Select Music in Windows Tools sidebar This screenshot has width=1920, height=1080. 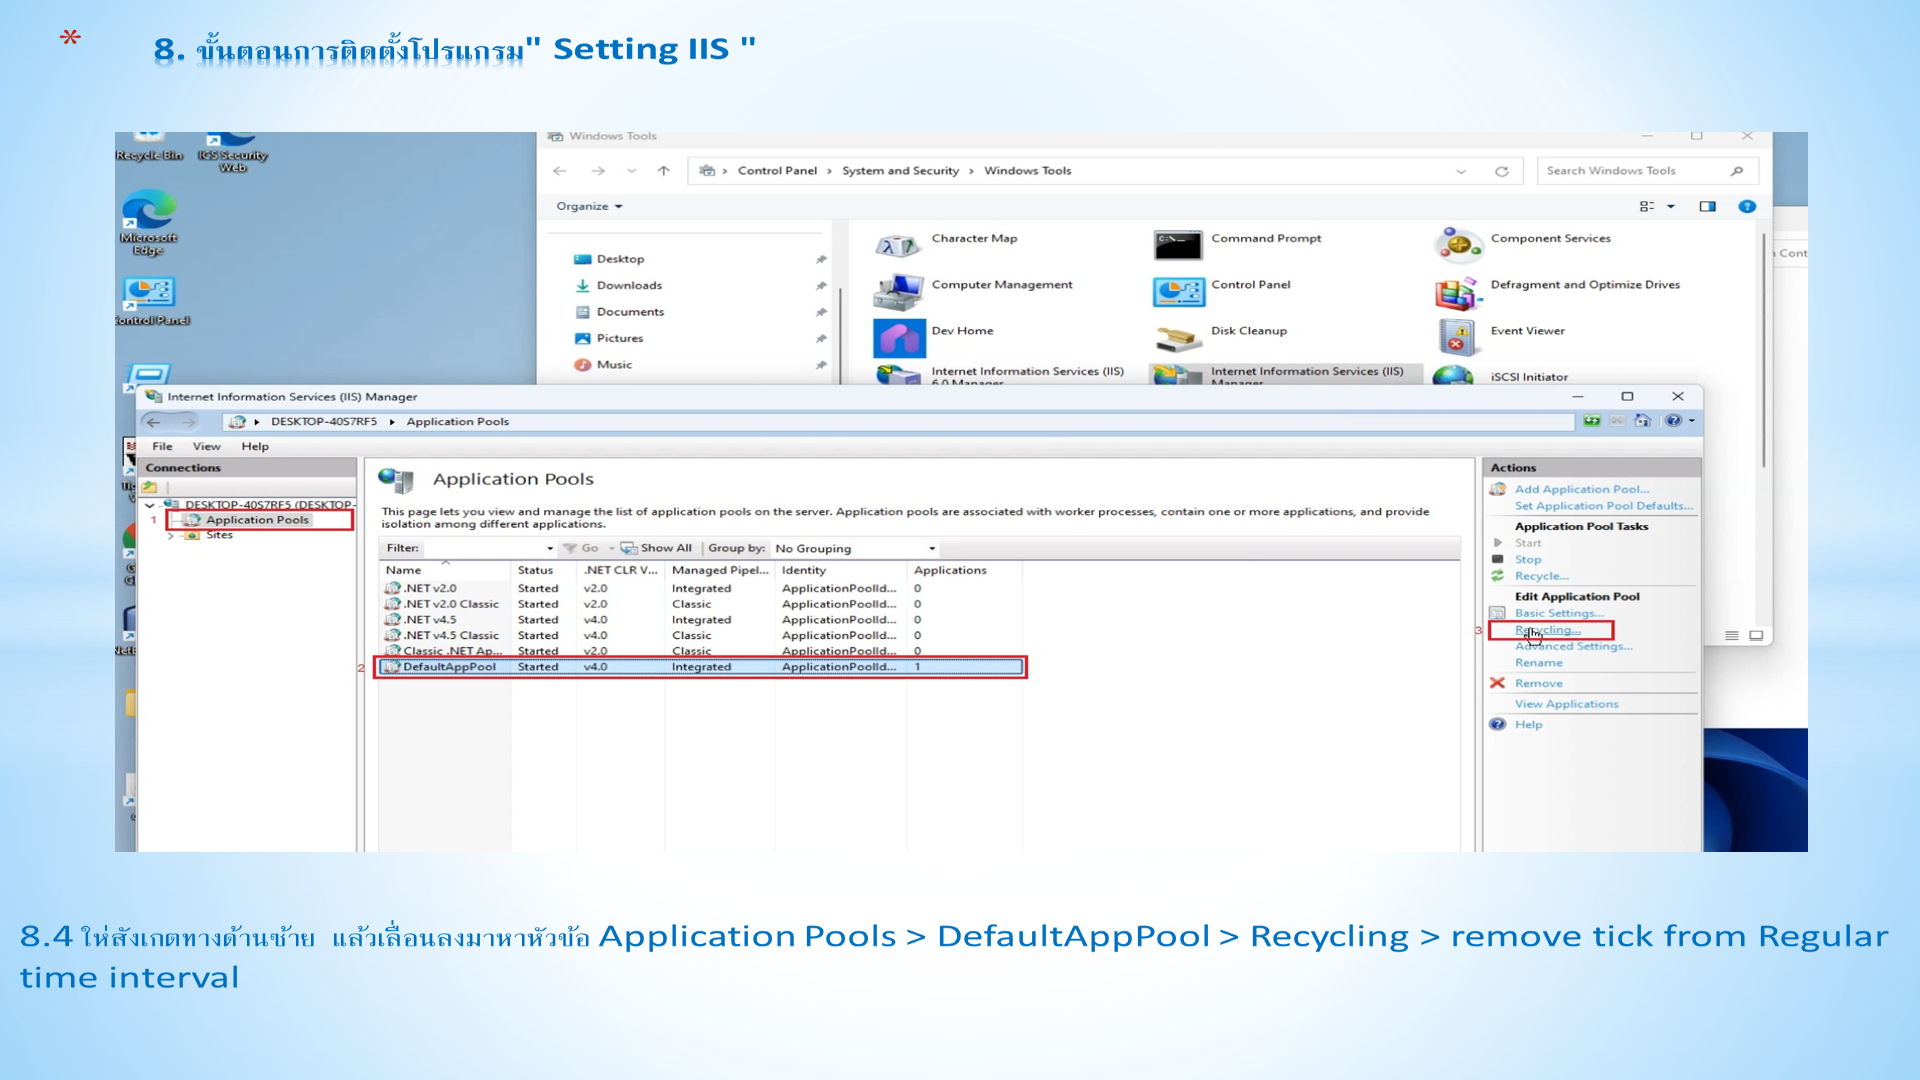(x=614, y=365)
